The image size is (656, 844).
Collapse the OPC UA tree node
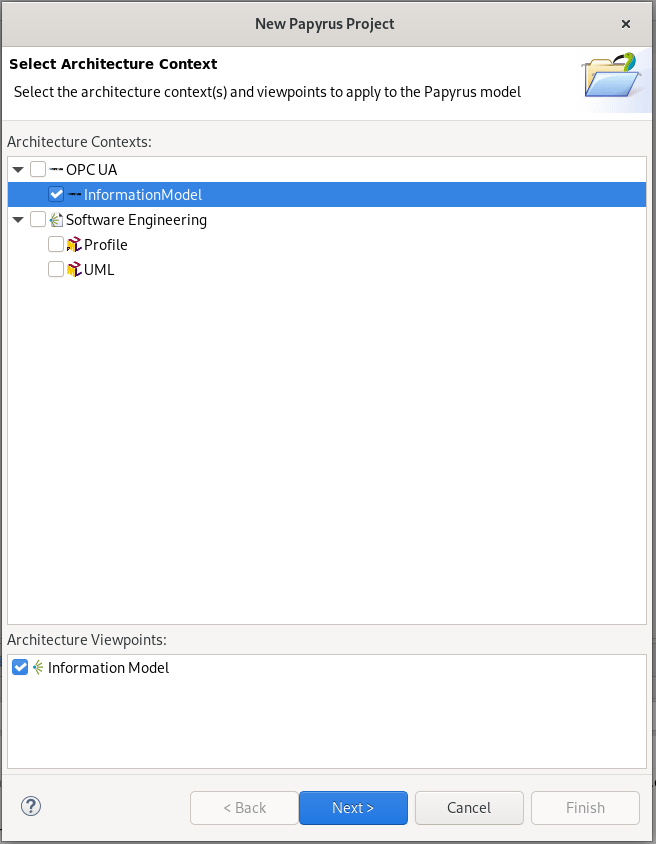point(18,170)
